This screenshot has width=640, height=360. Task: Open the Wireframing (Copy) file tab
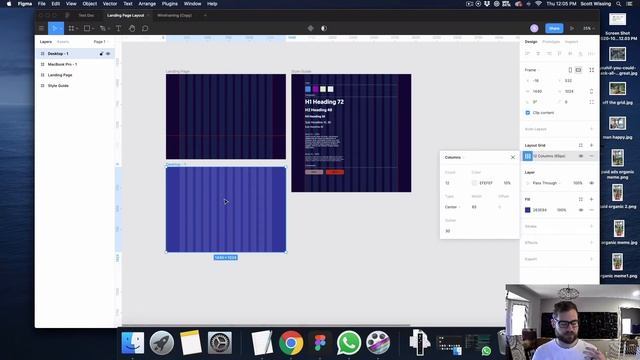[174, 16]
